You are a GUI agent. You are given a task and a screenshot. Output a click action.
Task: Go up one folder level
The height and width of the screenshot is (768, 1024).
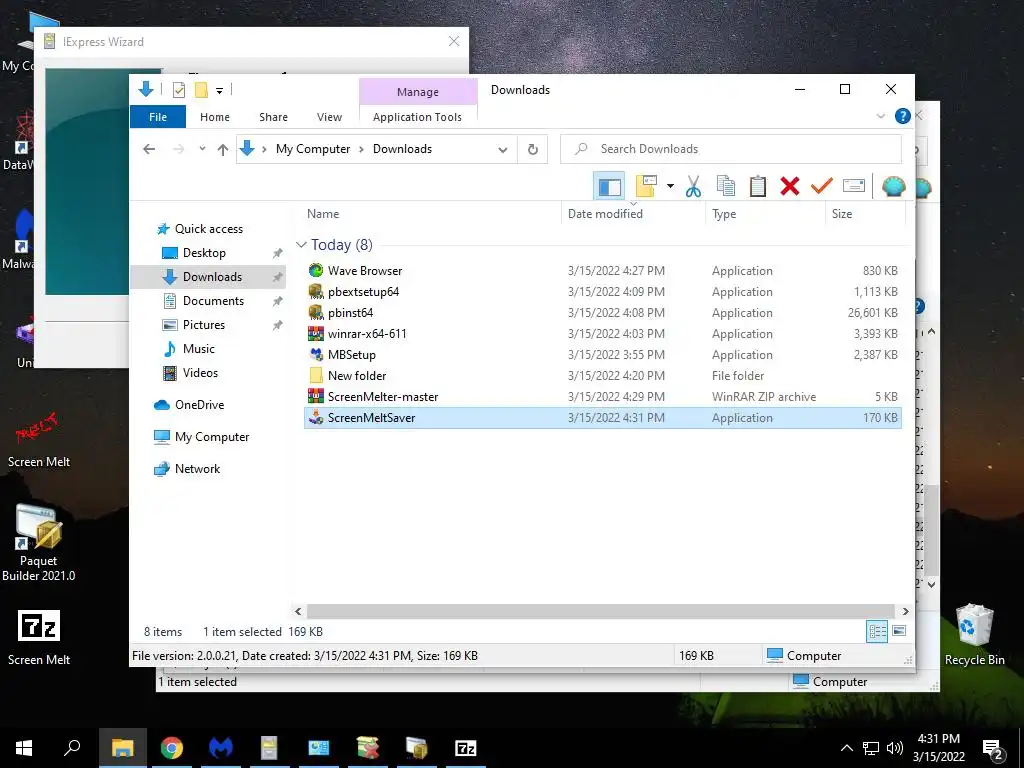(x=223, y=150)
